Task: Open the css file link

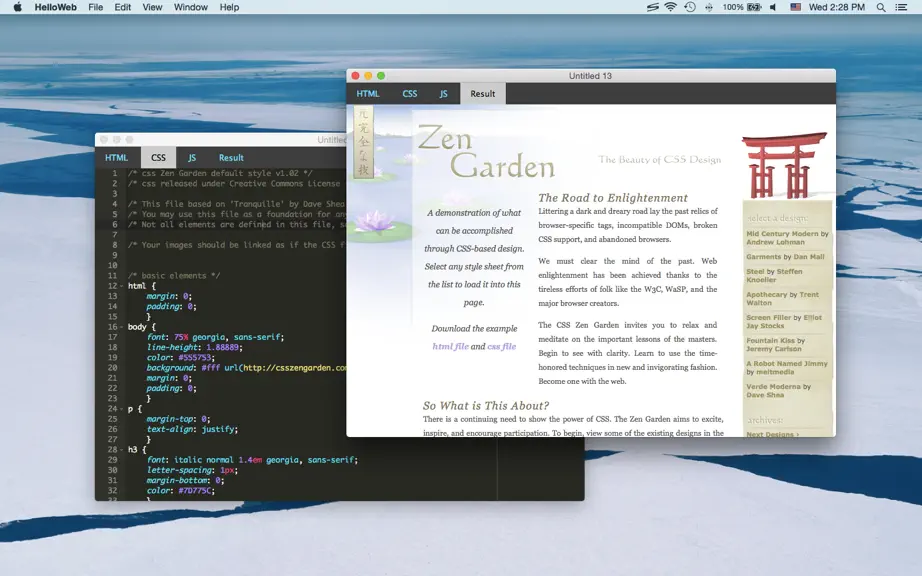Action: click(x=502, y=346)
